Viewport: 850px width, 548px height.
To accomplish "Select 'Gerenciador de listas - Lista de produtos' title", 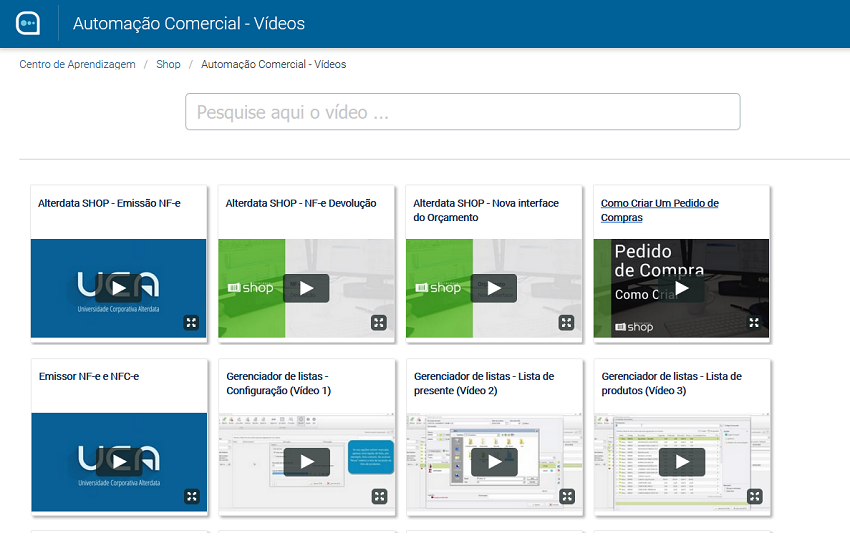I will 672,383.
